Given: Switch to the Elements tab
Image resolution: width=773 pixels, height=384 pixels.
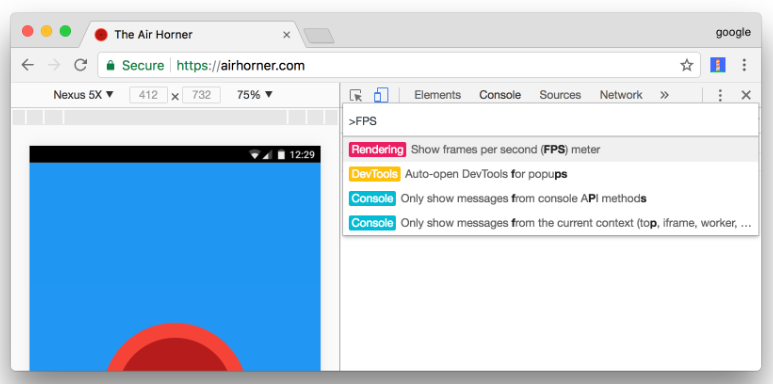Looking at the screenshot, I should point(437,95).
